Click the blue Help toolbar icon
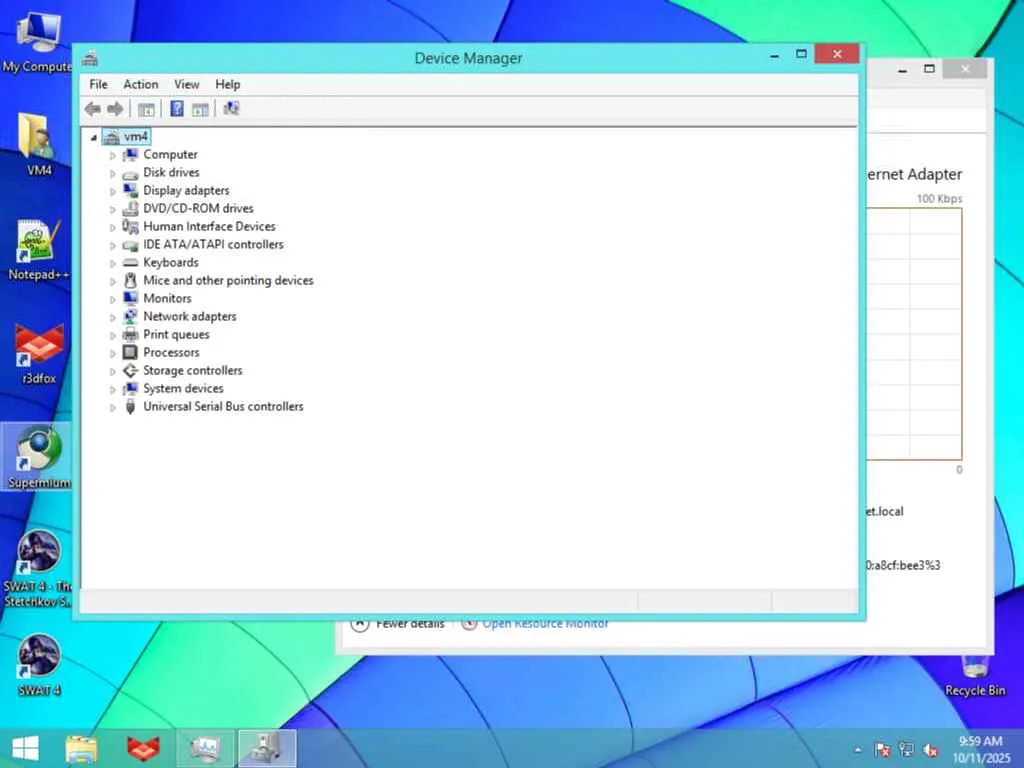This screenshot has width=1024, height=768. point(176,109)
